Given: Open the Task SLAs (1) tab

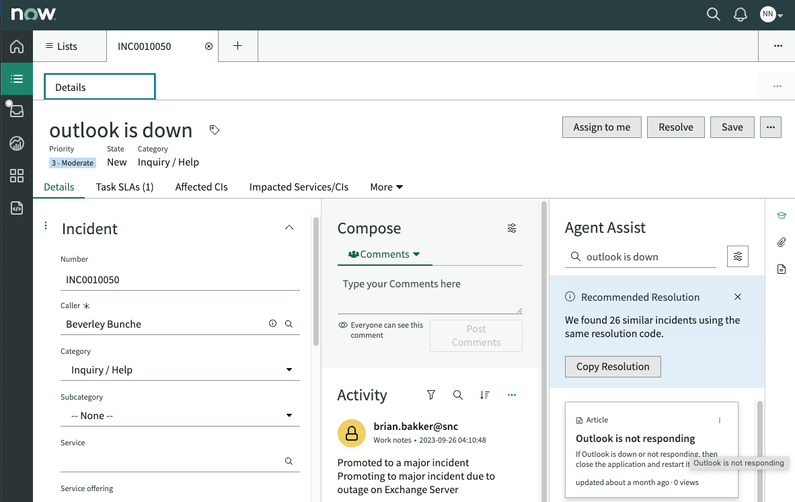Looking at the screenshot, I should point(125,187).
